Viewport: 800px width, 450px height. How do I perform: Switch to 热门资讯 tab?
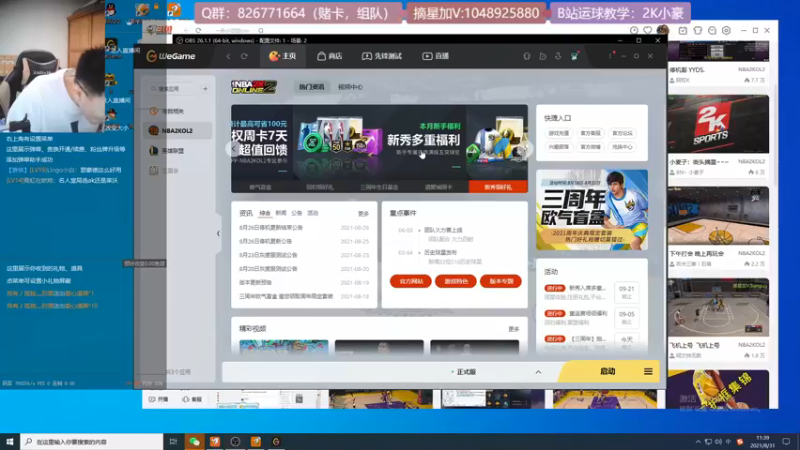click(312, 87)
